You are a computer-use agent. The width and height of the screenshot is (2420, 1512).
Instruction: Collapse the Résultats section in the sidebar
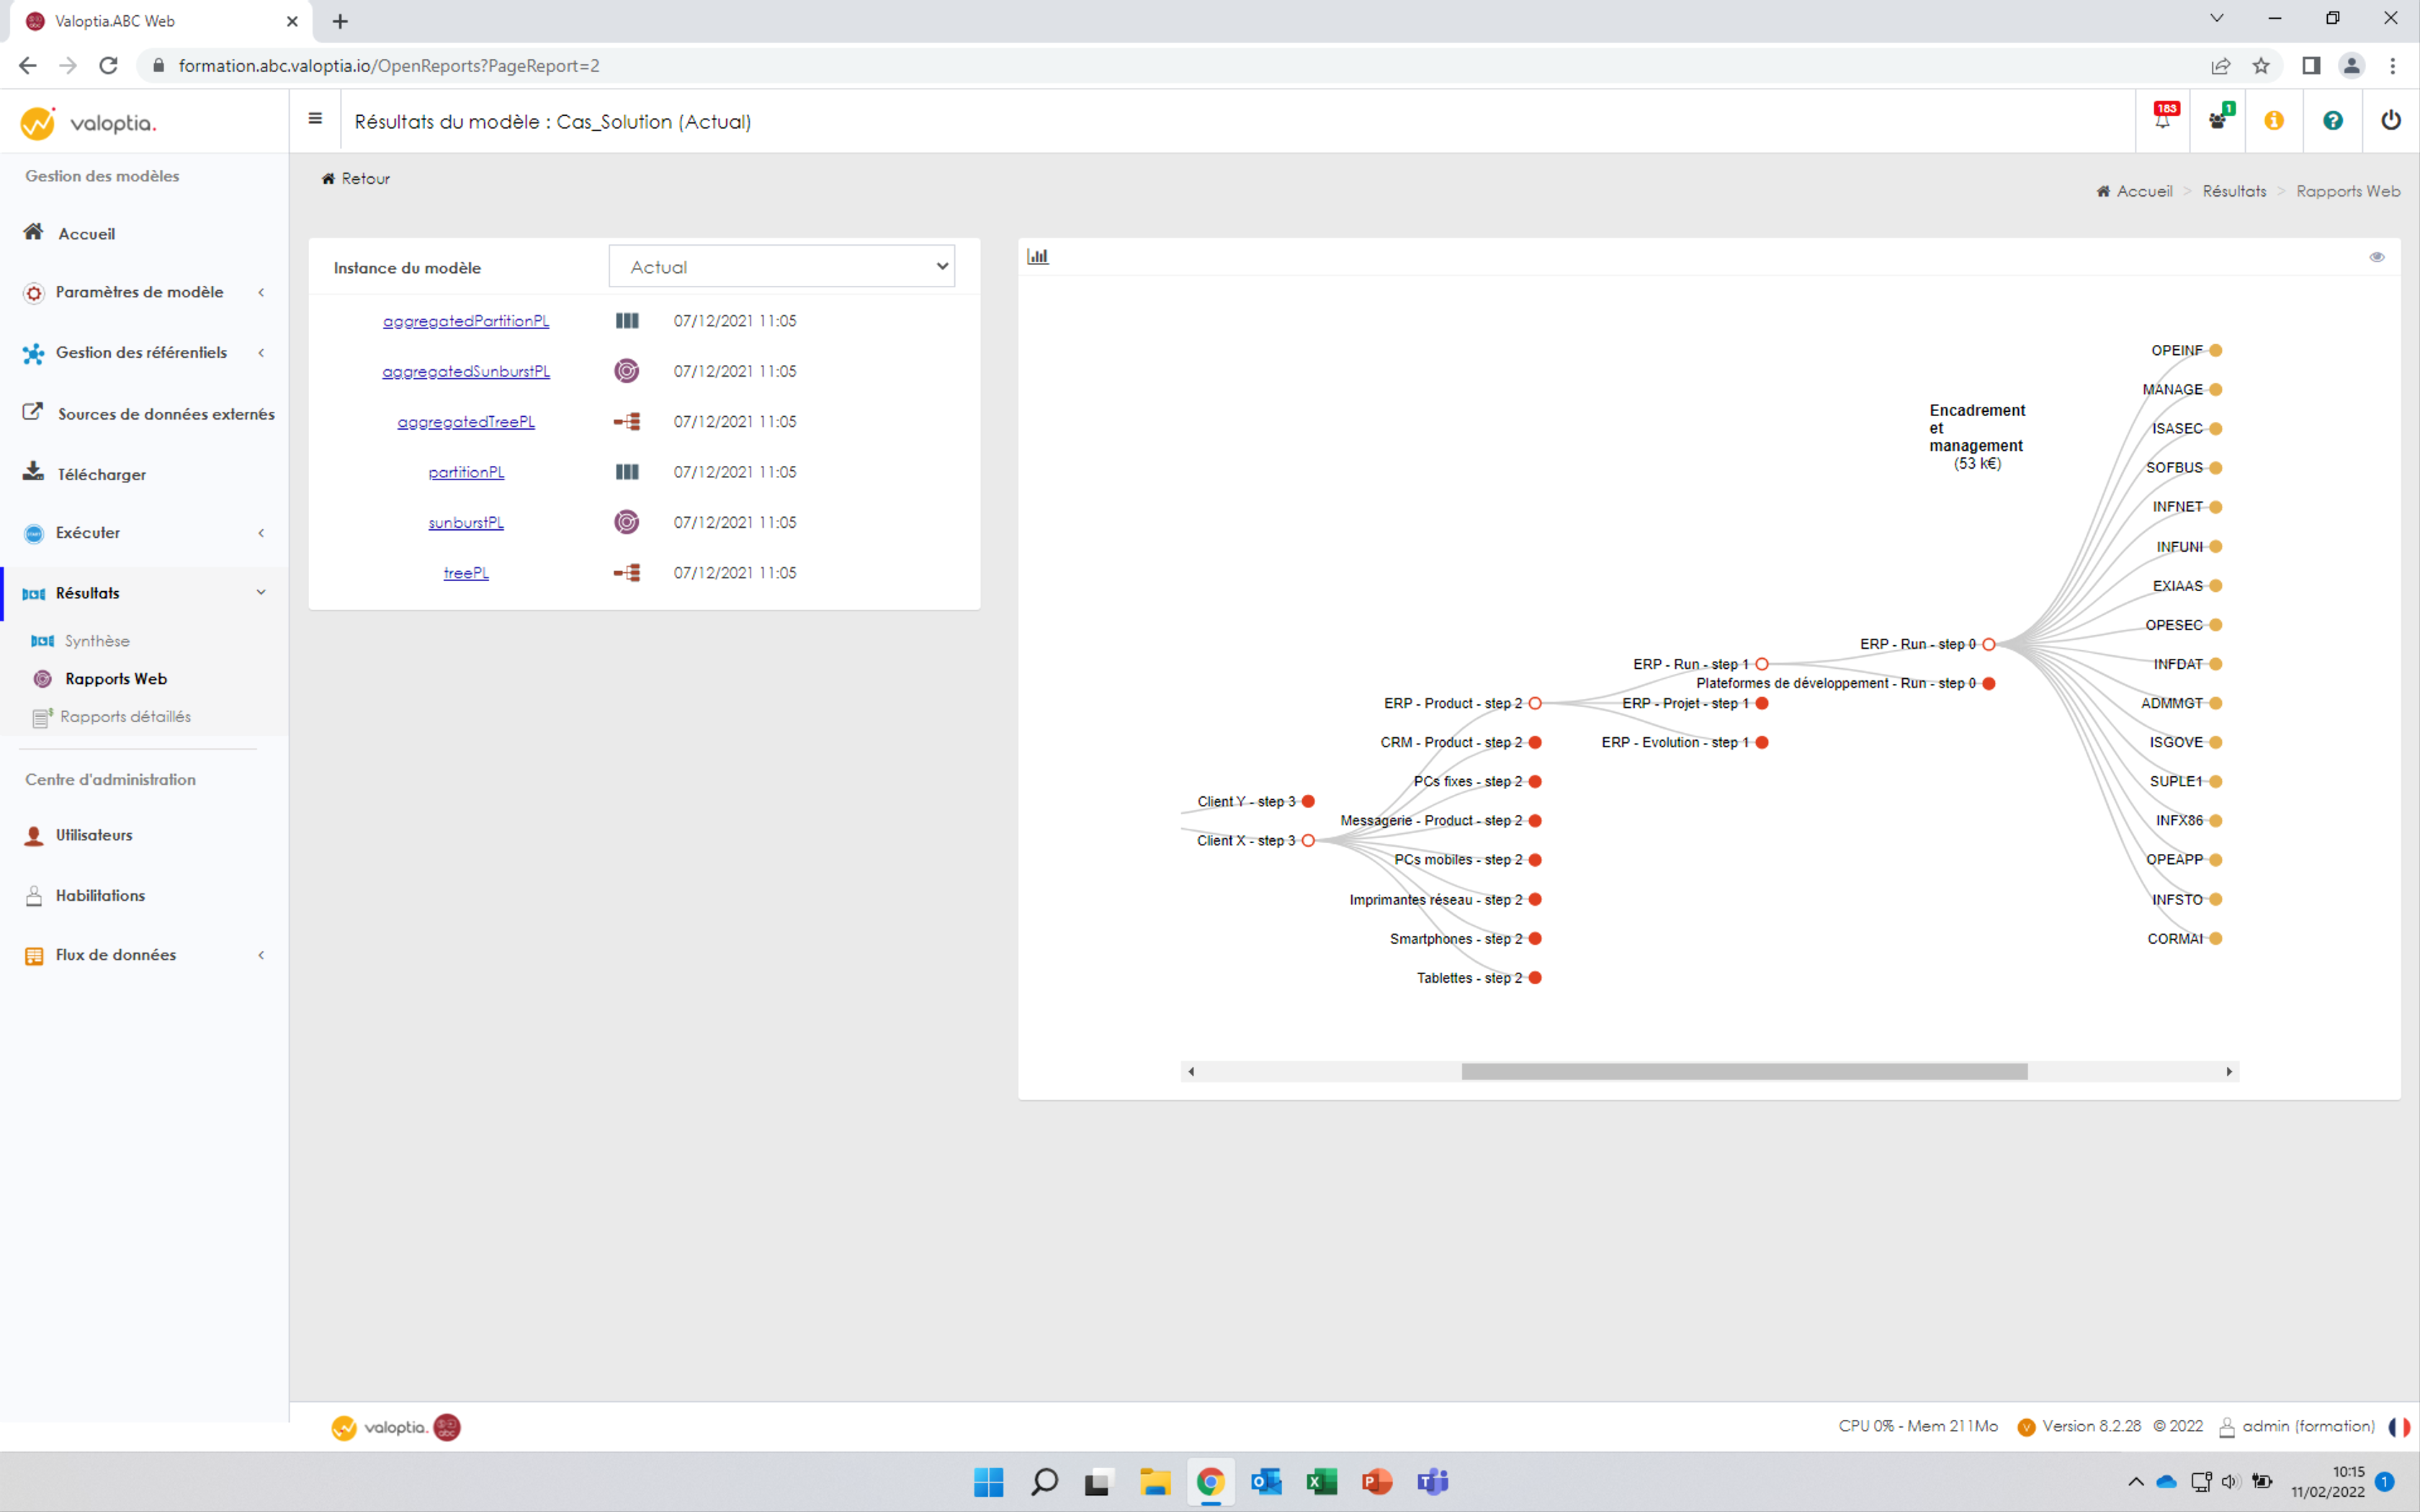click(x=261, y=592)
